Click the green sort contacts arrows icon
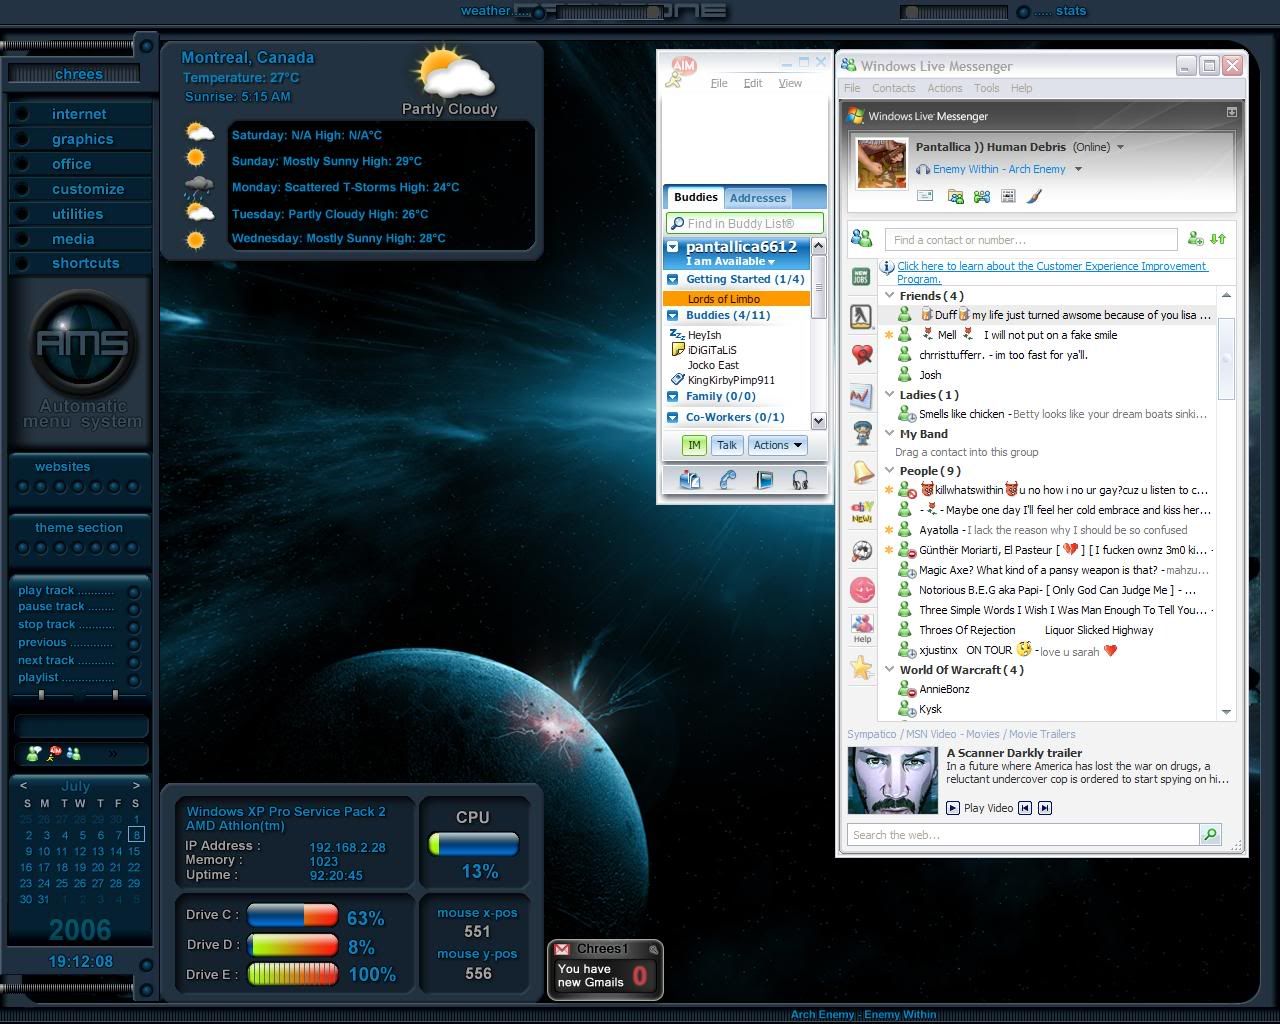Screen dimensions: 1280x1024 click(x=1218, y=239)
